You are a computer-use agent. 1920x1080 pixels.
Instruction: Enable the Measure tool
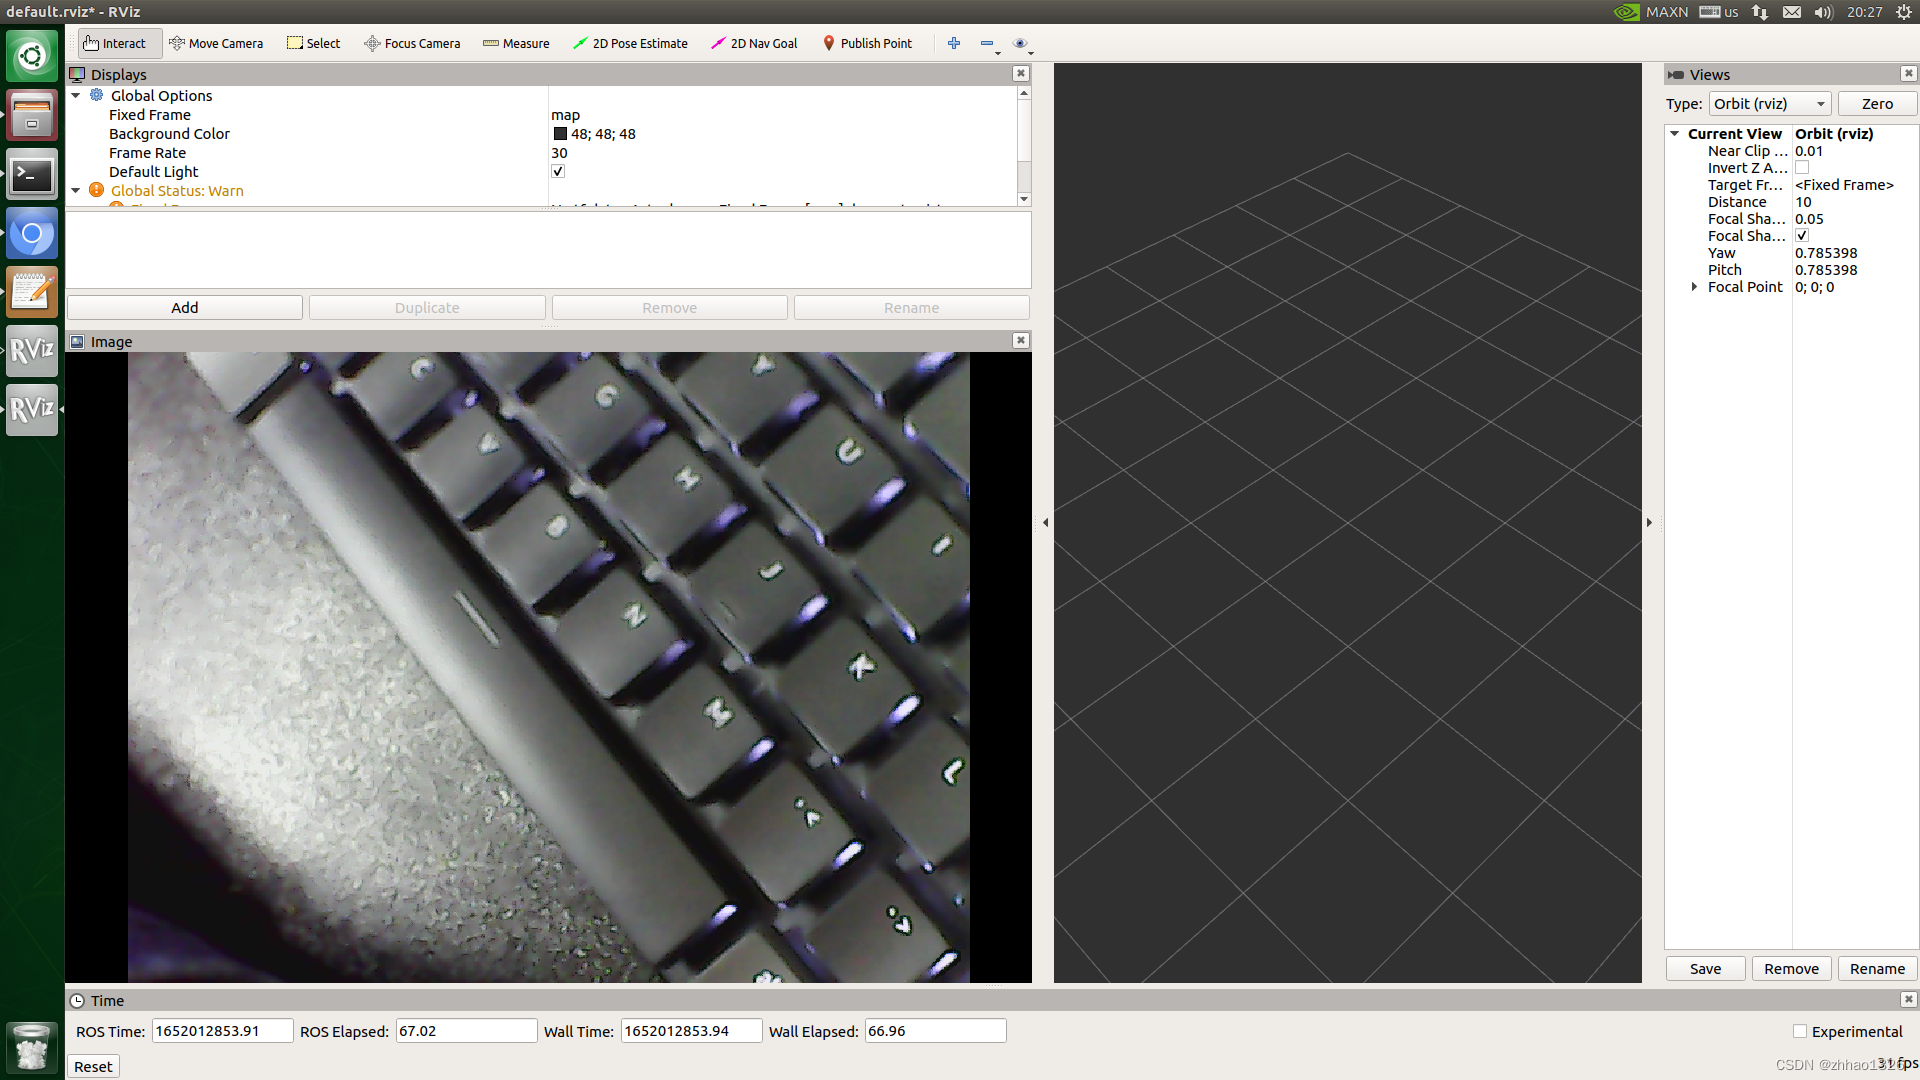[516, 43]
